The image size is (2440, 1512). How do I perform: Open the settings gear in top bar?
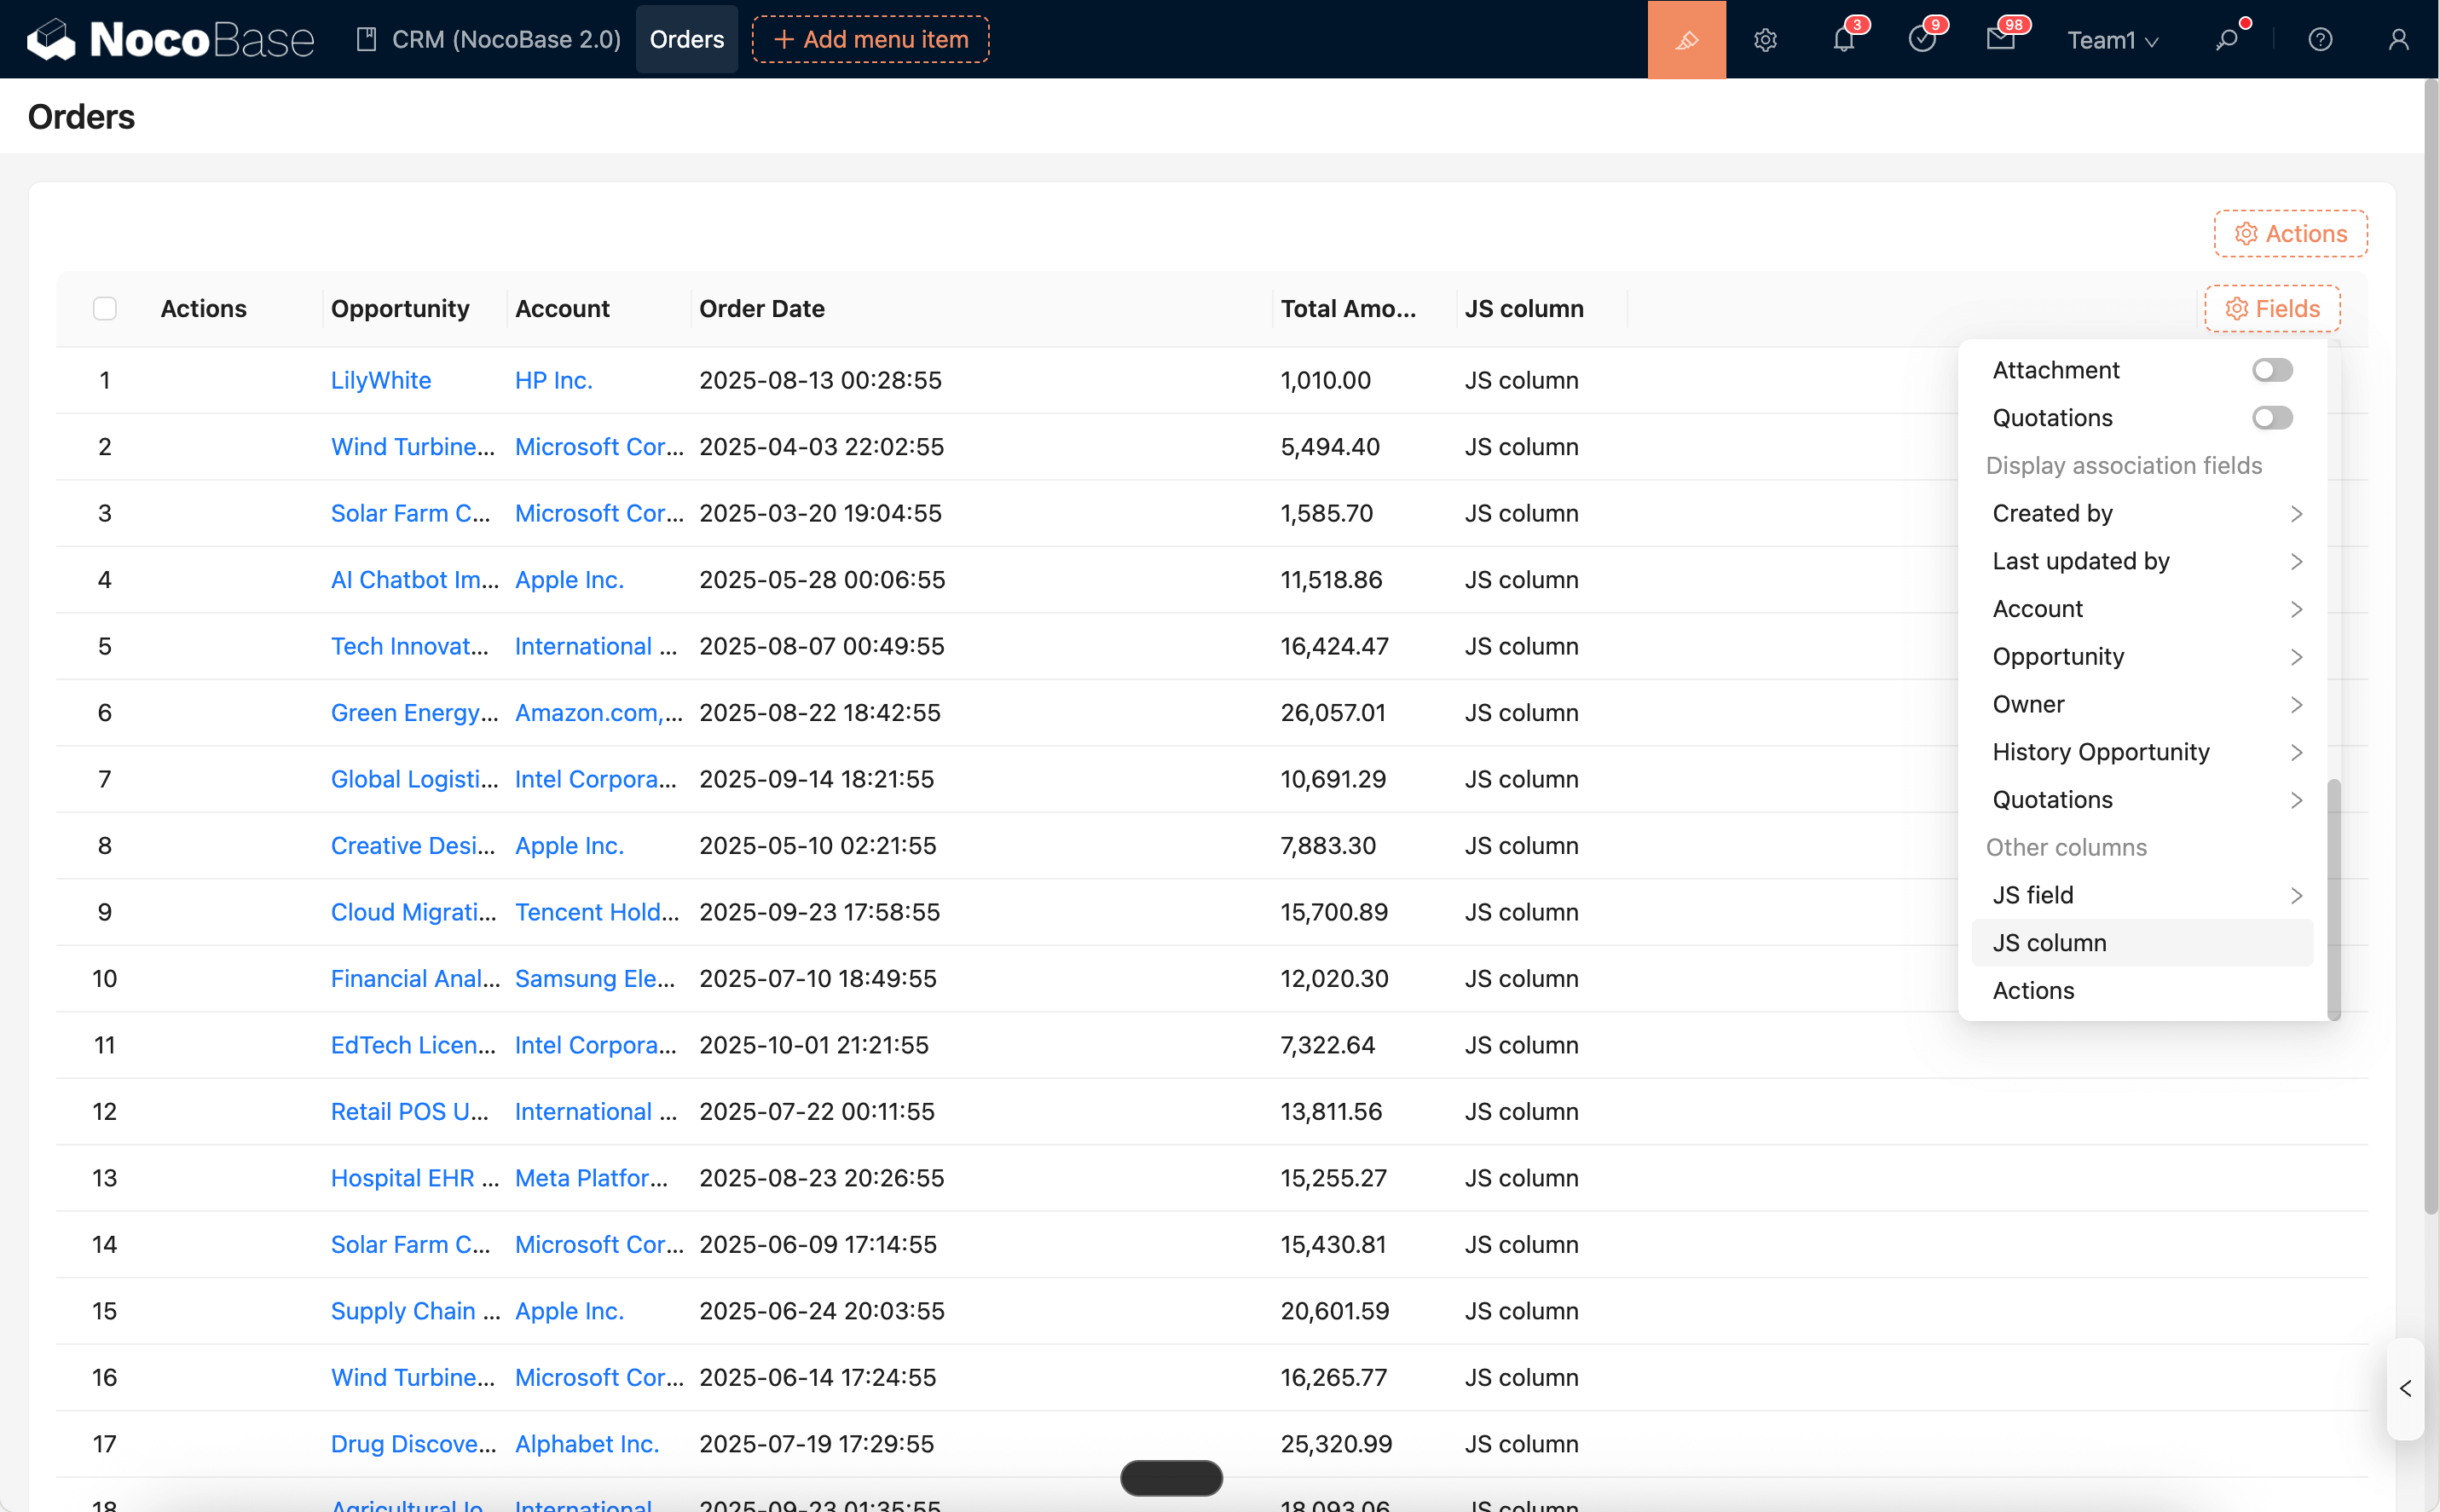click(1765, 40)
